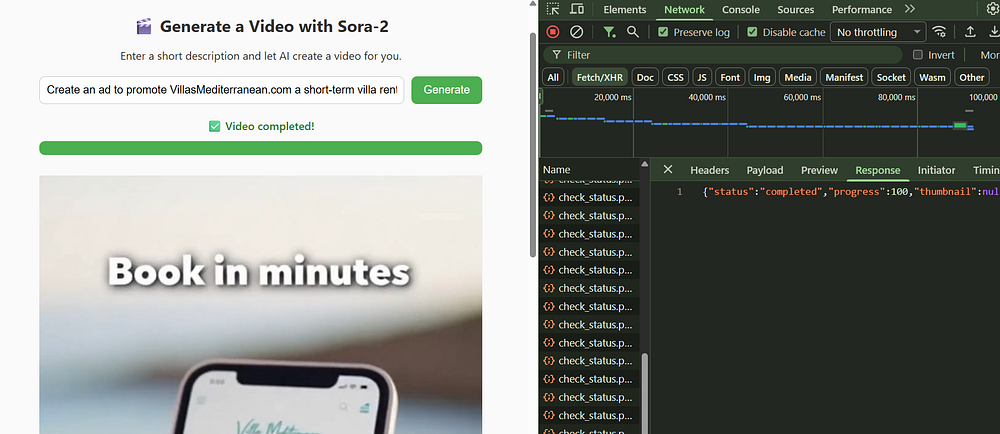This screenshot has height=434, width=1000.
Task: Click the video description prompt input
Action: point(221,90)
